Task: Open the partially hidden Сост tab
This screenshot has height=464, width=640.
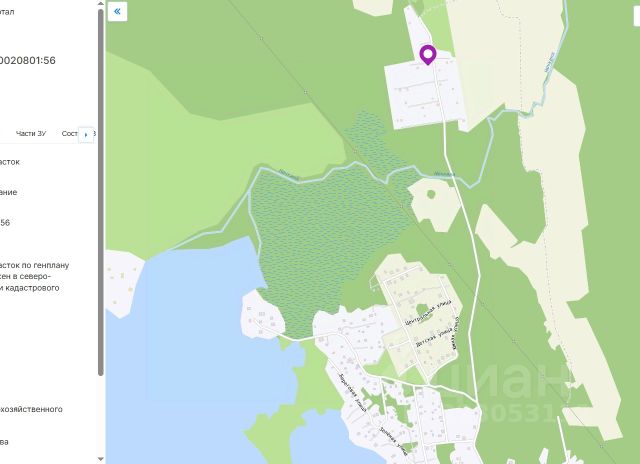Action: pyautogui.click(x=69, y=133)
